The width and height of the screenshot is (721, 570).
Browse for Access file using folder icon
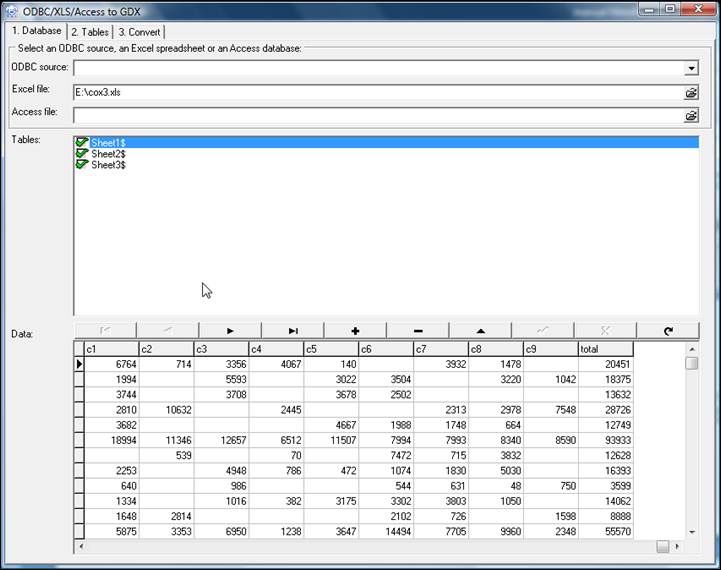tap(690, 115)
